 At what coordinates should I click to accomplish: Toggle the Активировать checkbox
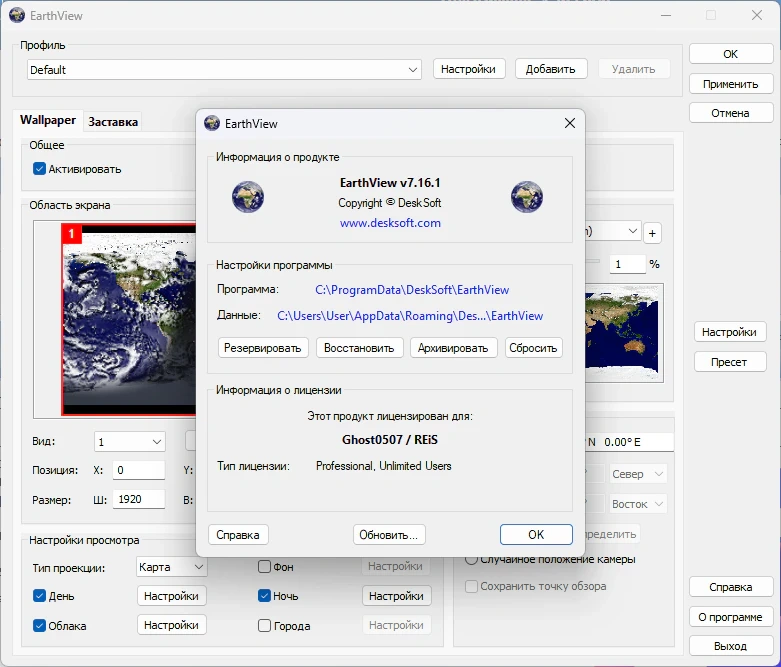click(x=39, y=169)
